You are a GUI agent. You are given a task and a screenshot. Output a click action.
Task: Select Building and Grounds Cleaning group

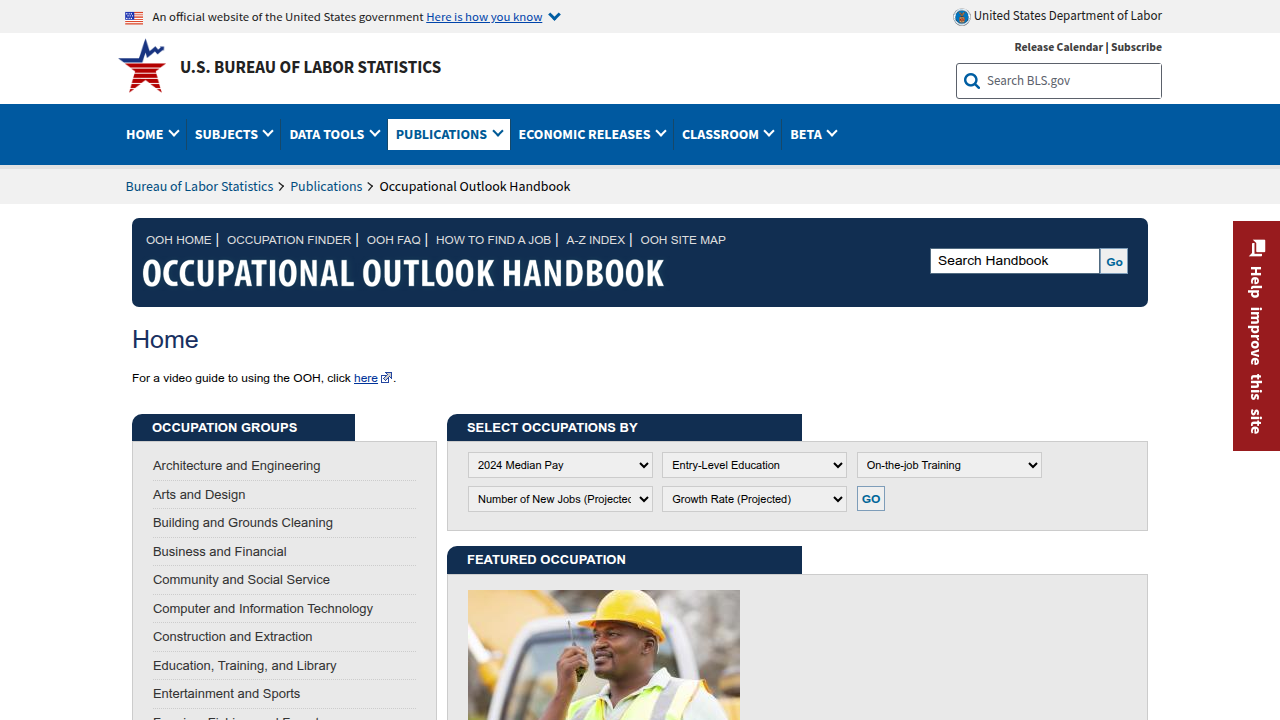pyautogui.click(x=243, y=523)
